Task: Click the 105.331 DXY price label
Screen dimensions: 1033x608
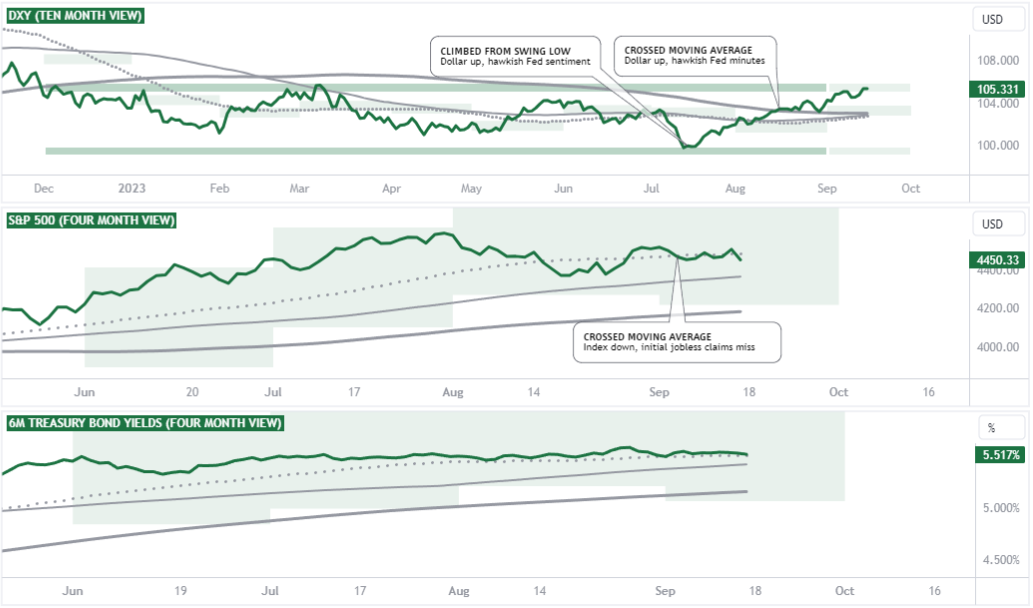Action: point(997,89)
